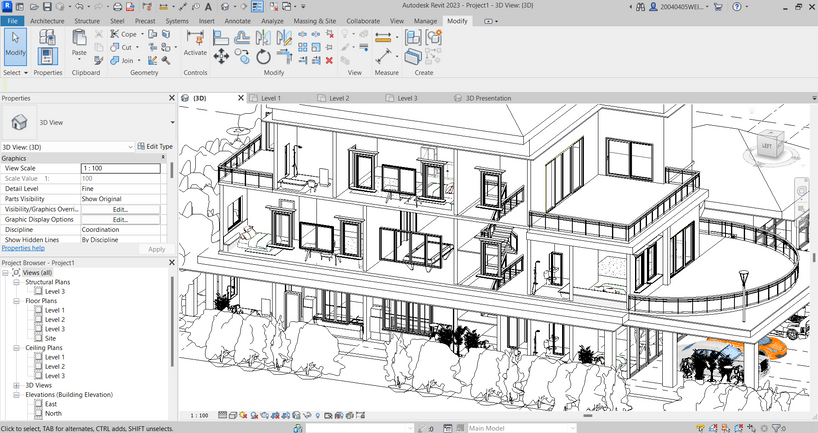Screen dimensions: 818x433
Task: Click the red Delete icon in Modify panel
Action: point(329,61)
